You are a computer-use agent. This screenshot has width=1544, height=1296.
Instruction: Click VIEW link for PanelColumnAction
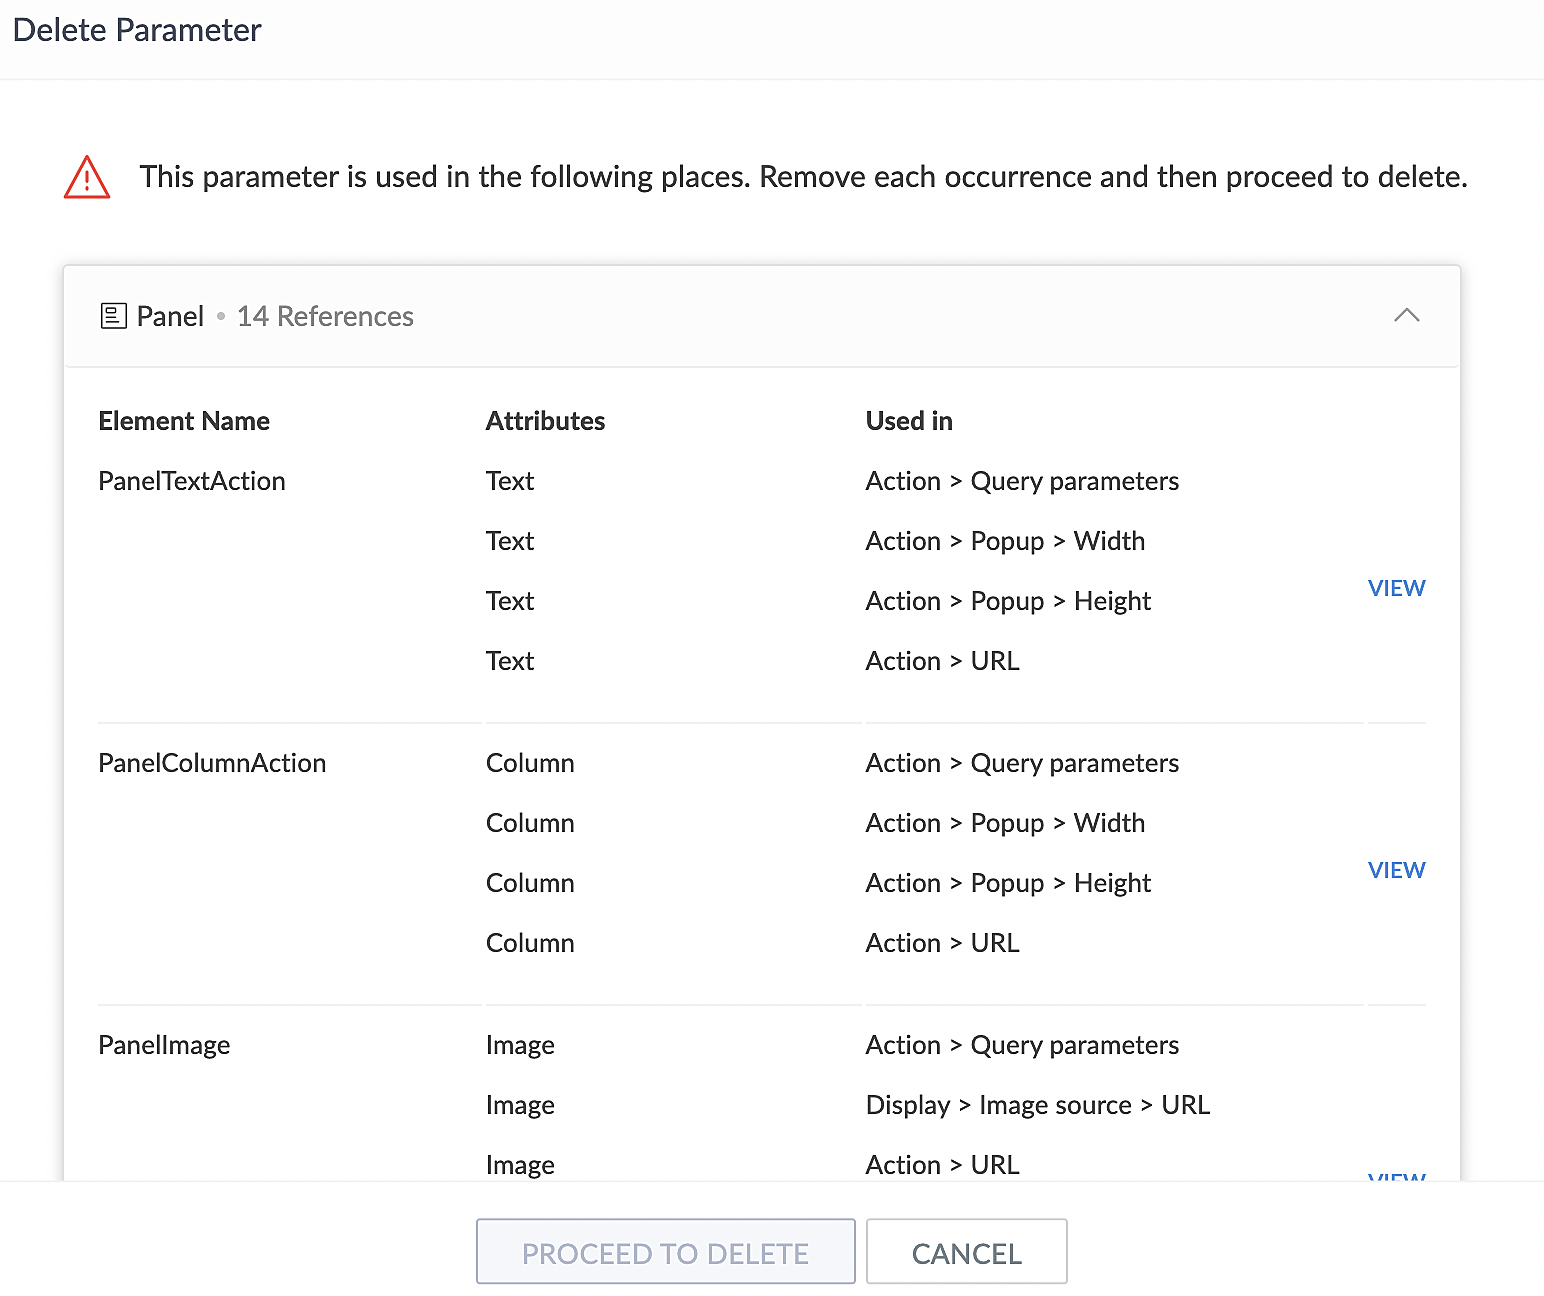(x=1396, y=870)
